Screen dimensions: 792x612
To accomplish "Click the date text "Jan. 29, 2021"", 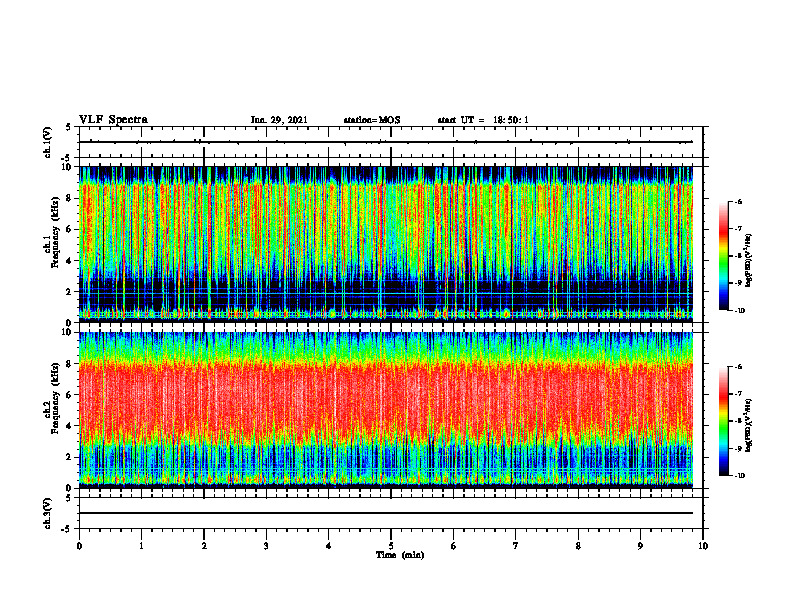I will pyautogui.click(x=279, y=120).
